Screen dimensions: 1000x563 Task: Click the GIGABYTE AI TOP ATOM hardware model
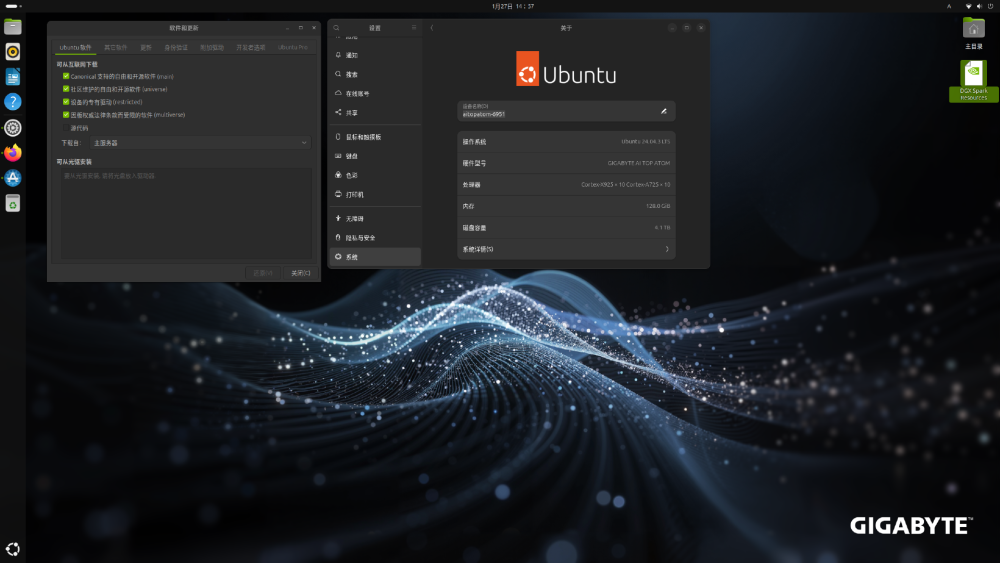pyautogui.click(x=638, y=163)
